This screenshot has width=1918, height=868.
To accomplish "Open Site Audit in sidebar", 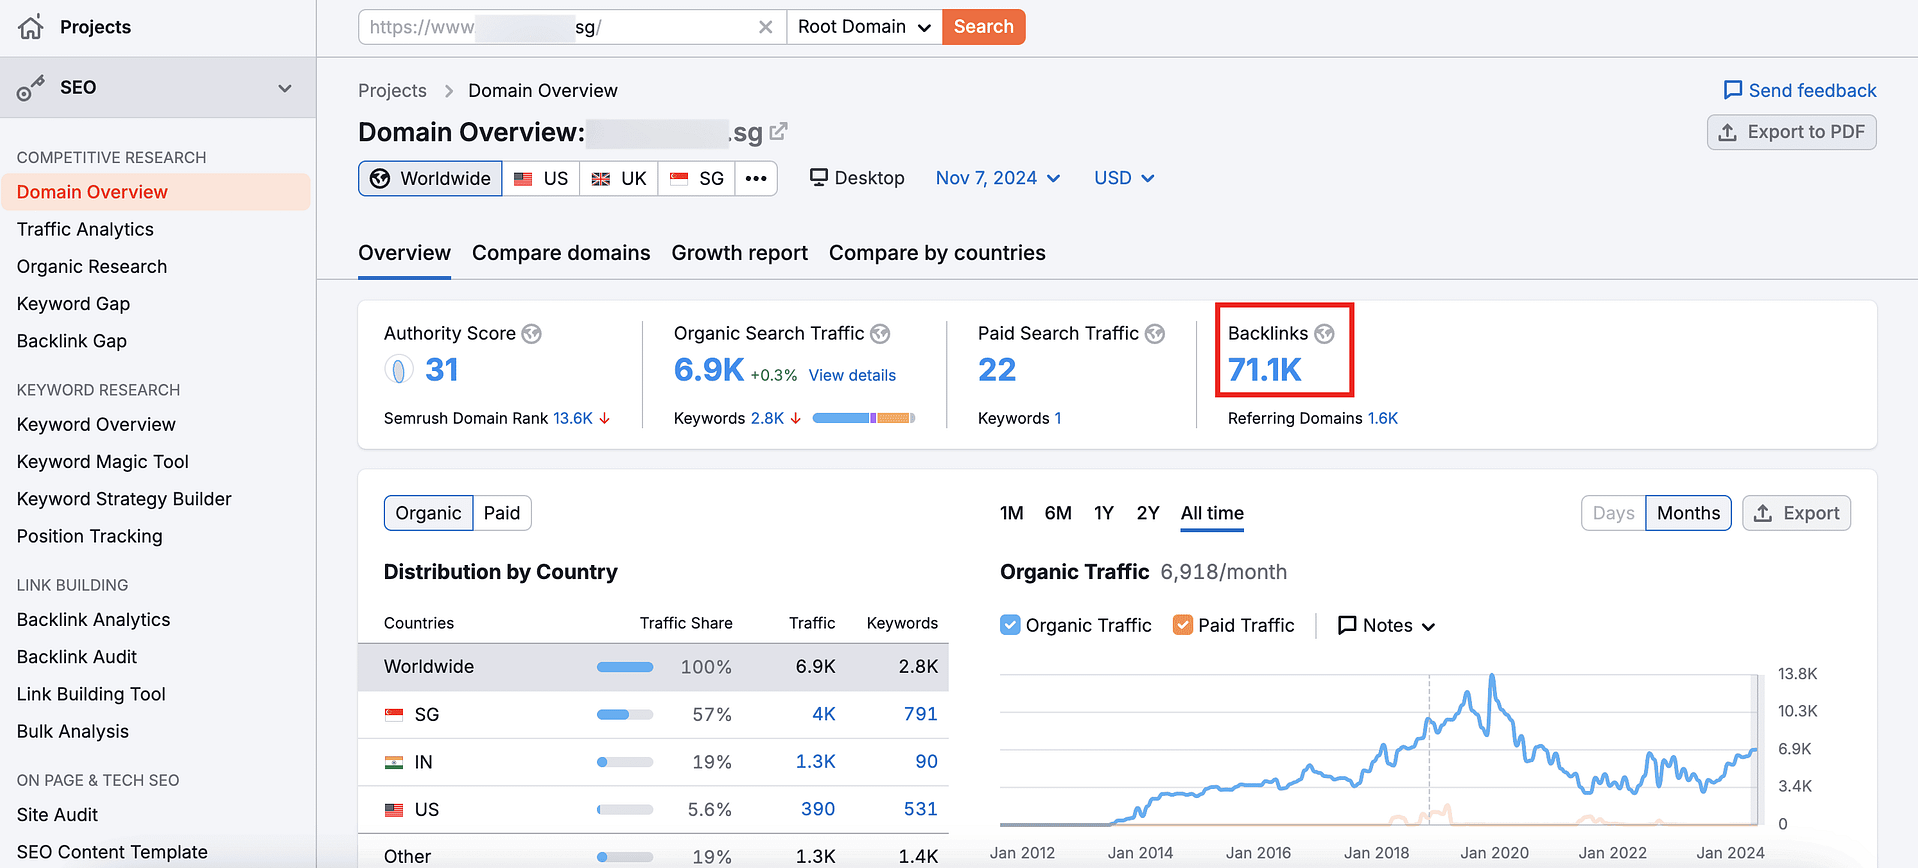I will (x=57, y=814).
